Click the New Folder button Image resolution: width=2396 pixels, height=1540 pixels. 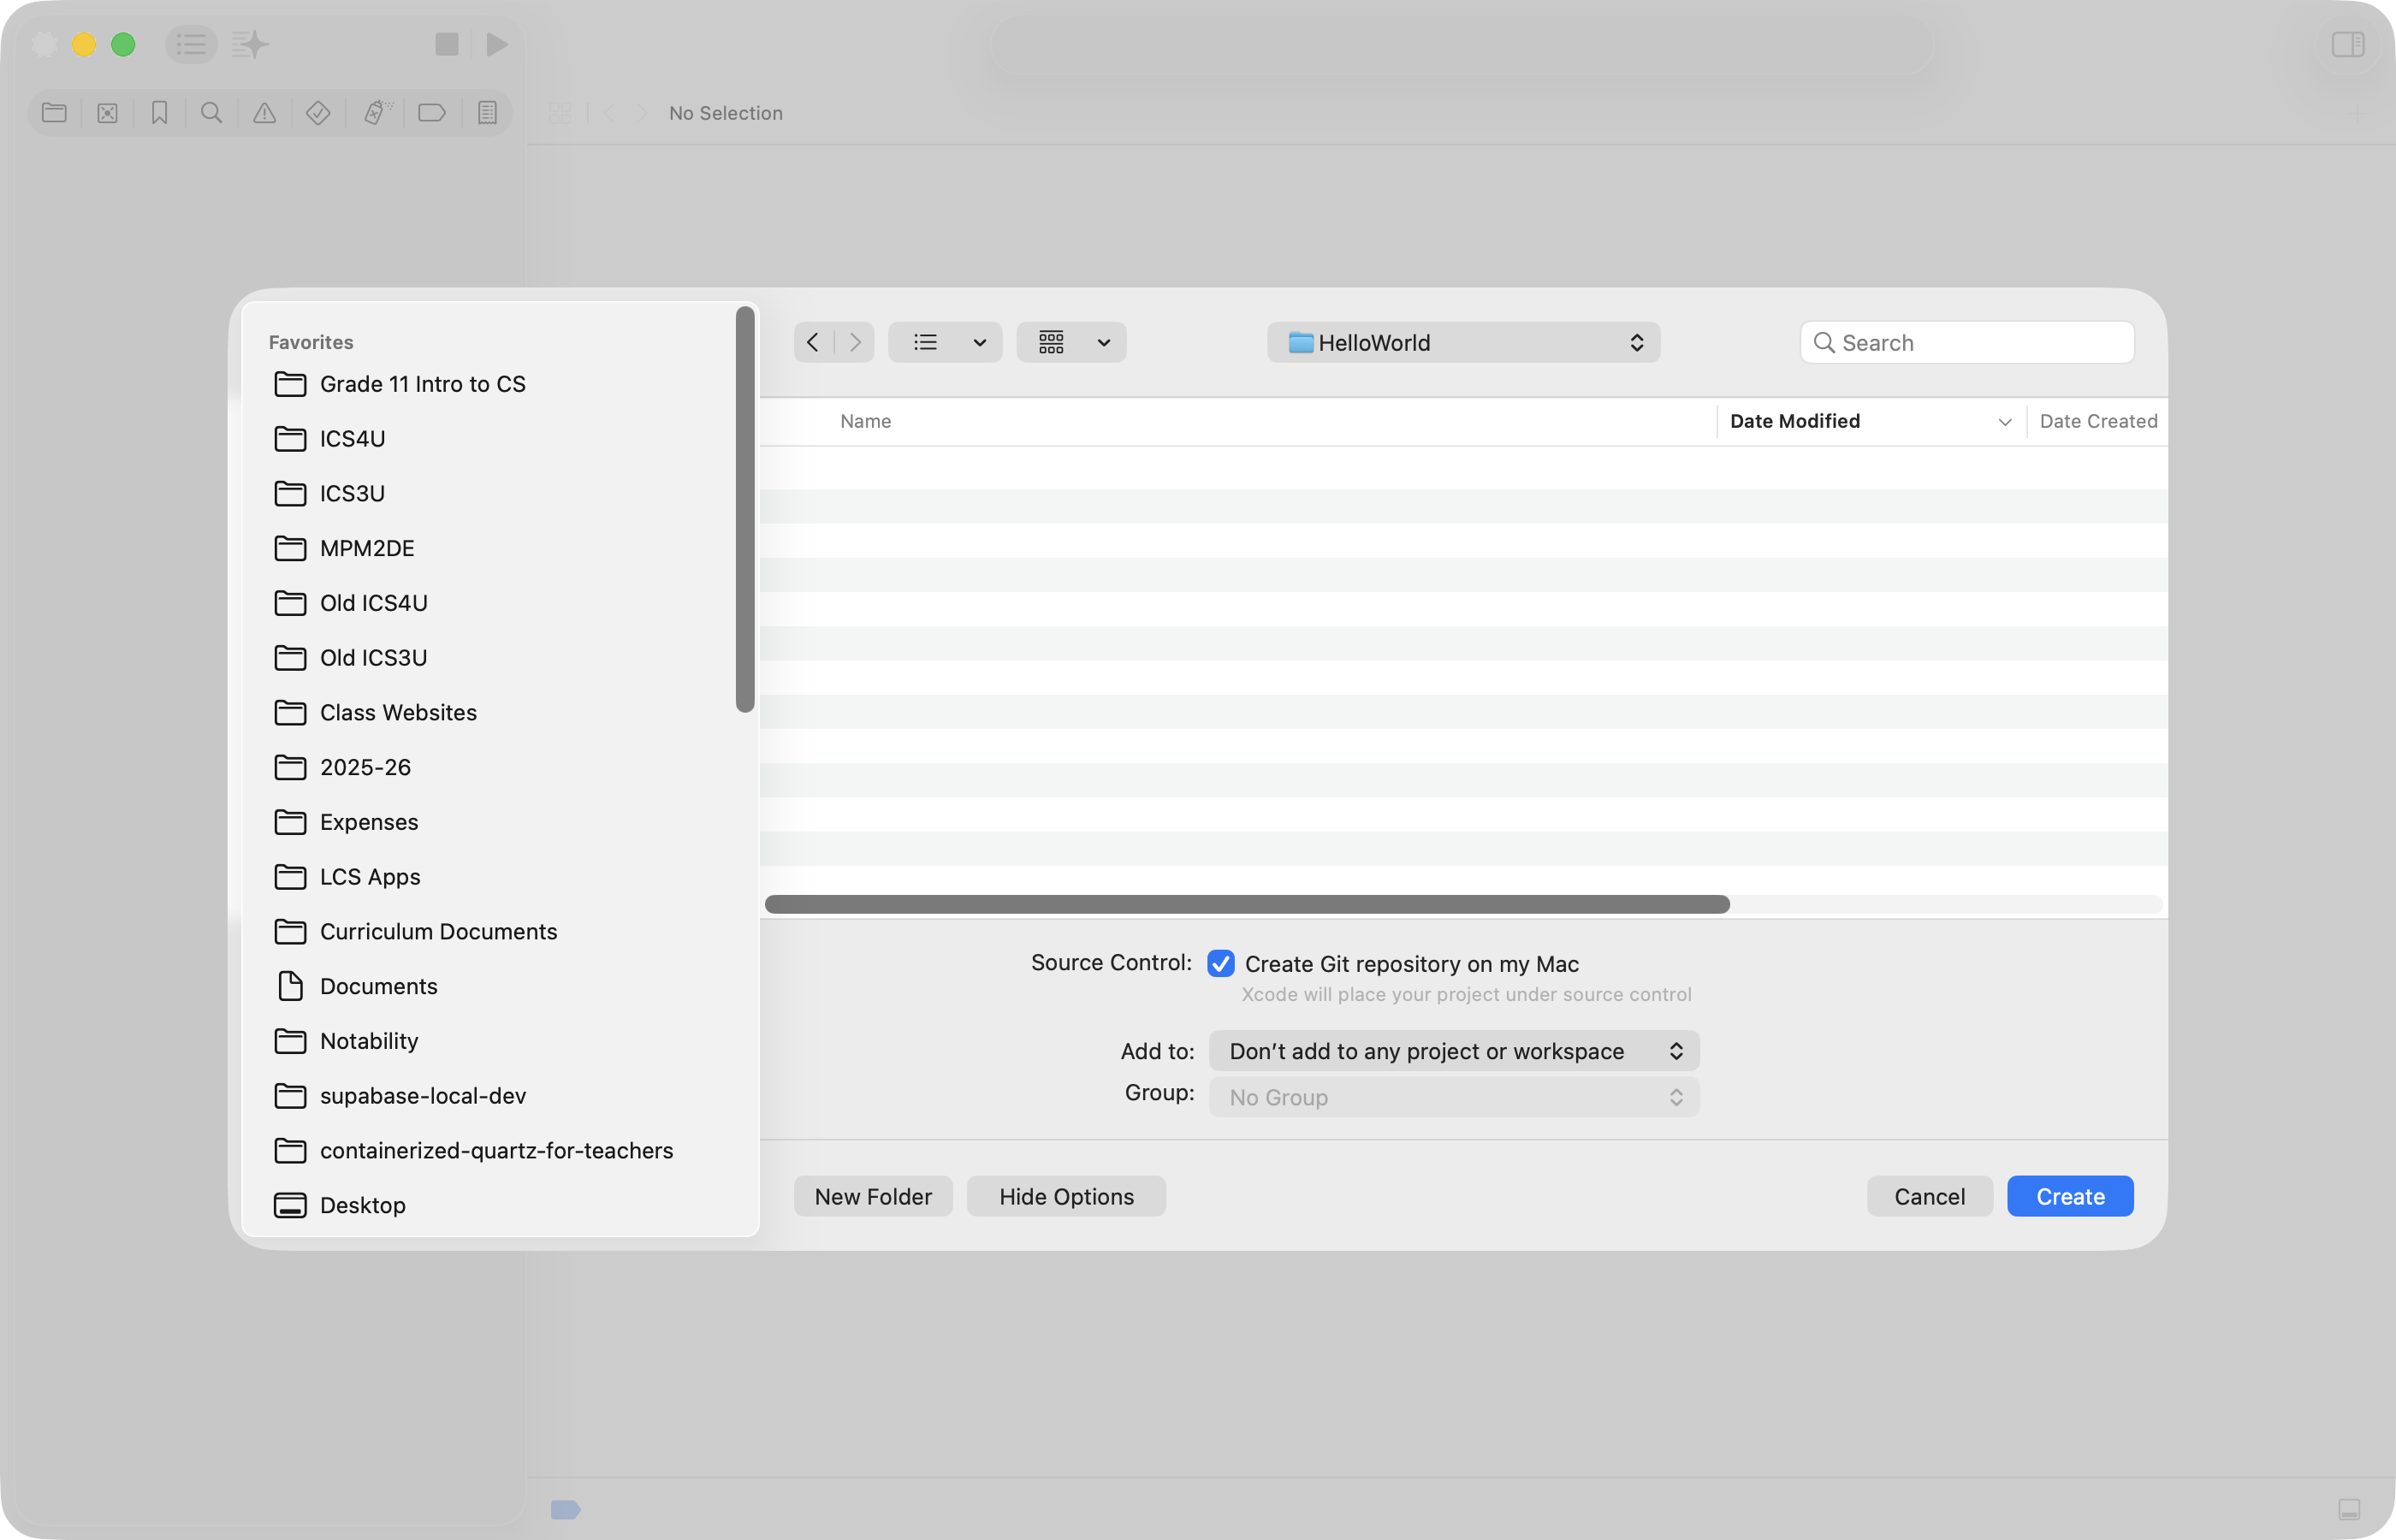pyautogui.click(x=872, y=1197)
